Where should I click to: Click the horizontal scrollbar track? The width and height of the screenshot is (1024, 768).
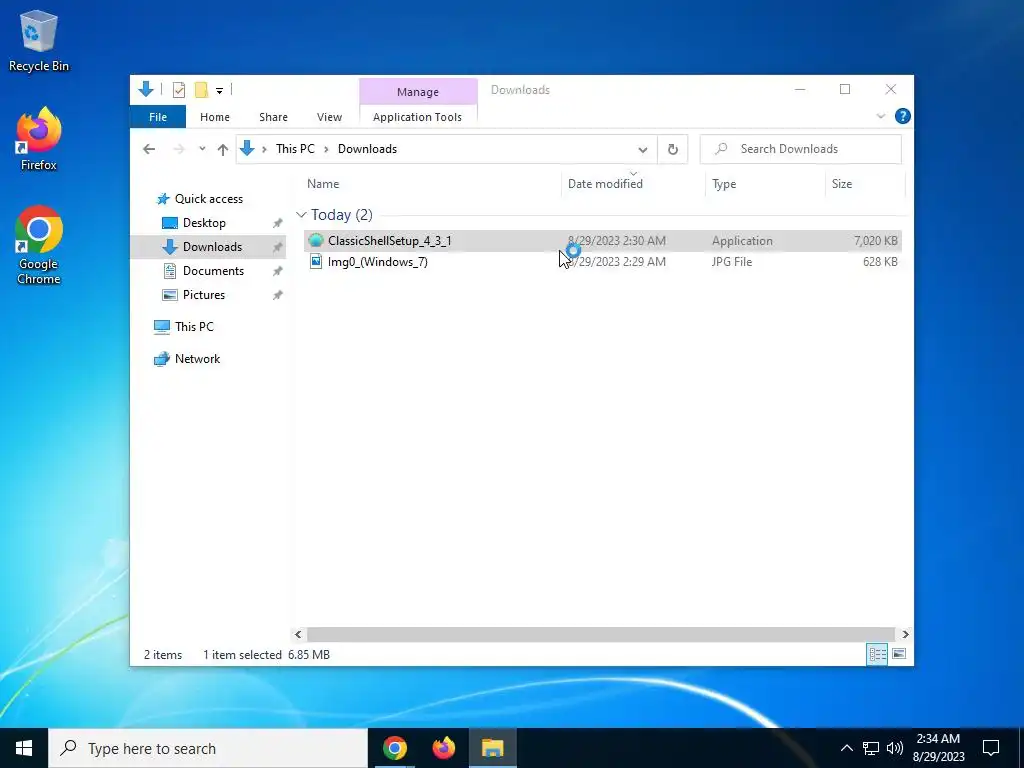click(x=601, y=634)
